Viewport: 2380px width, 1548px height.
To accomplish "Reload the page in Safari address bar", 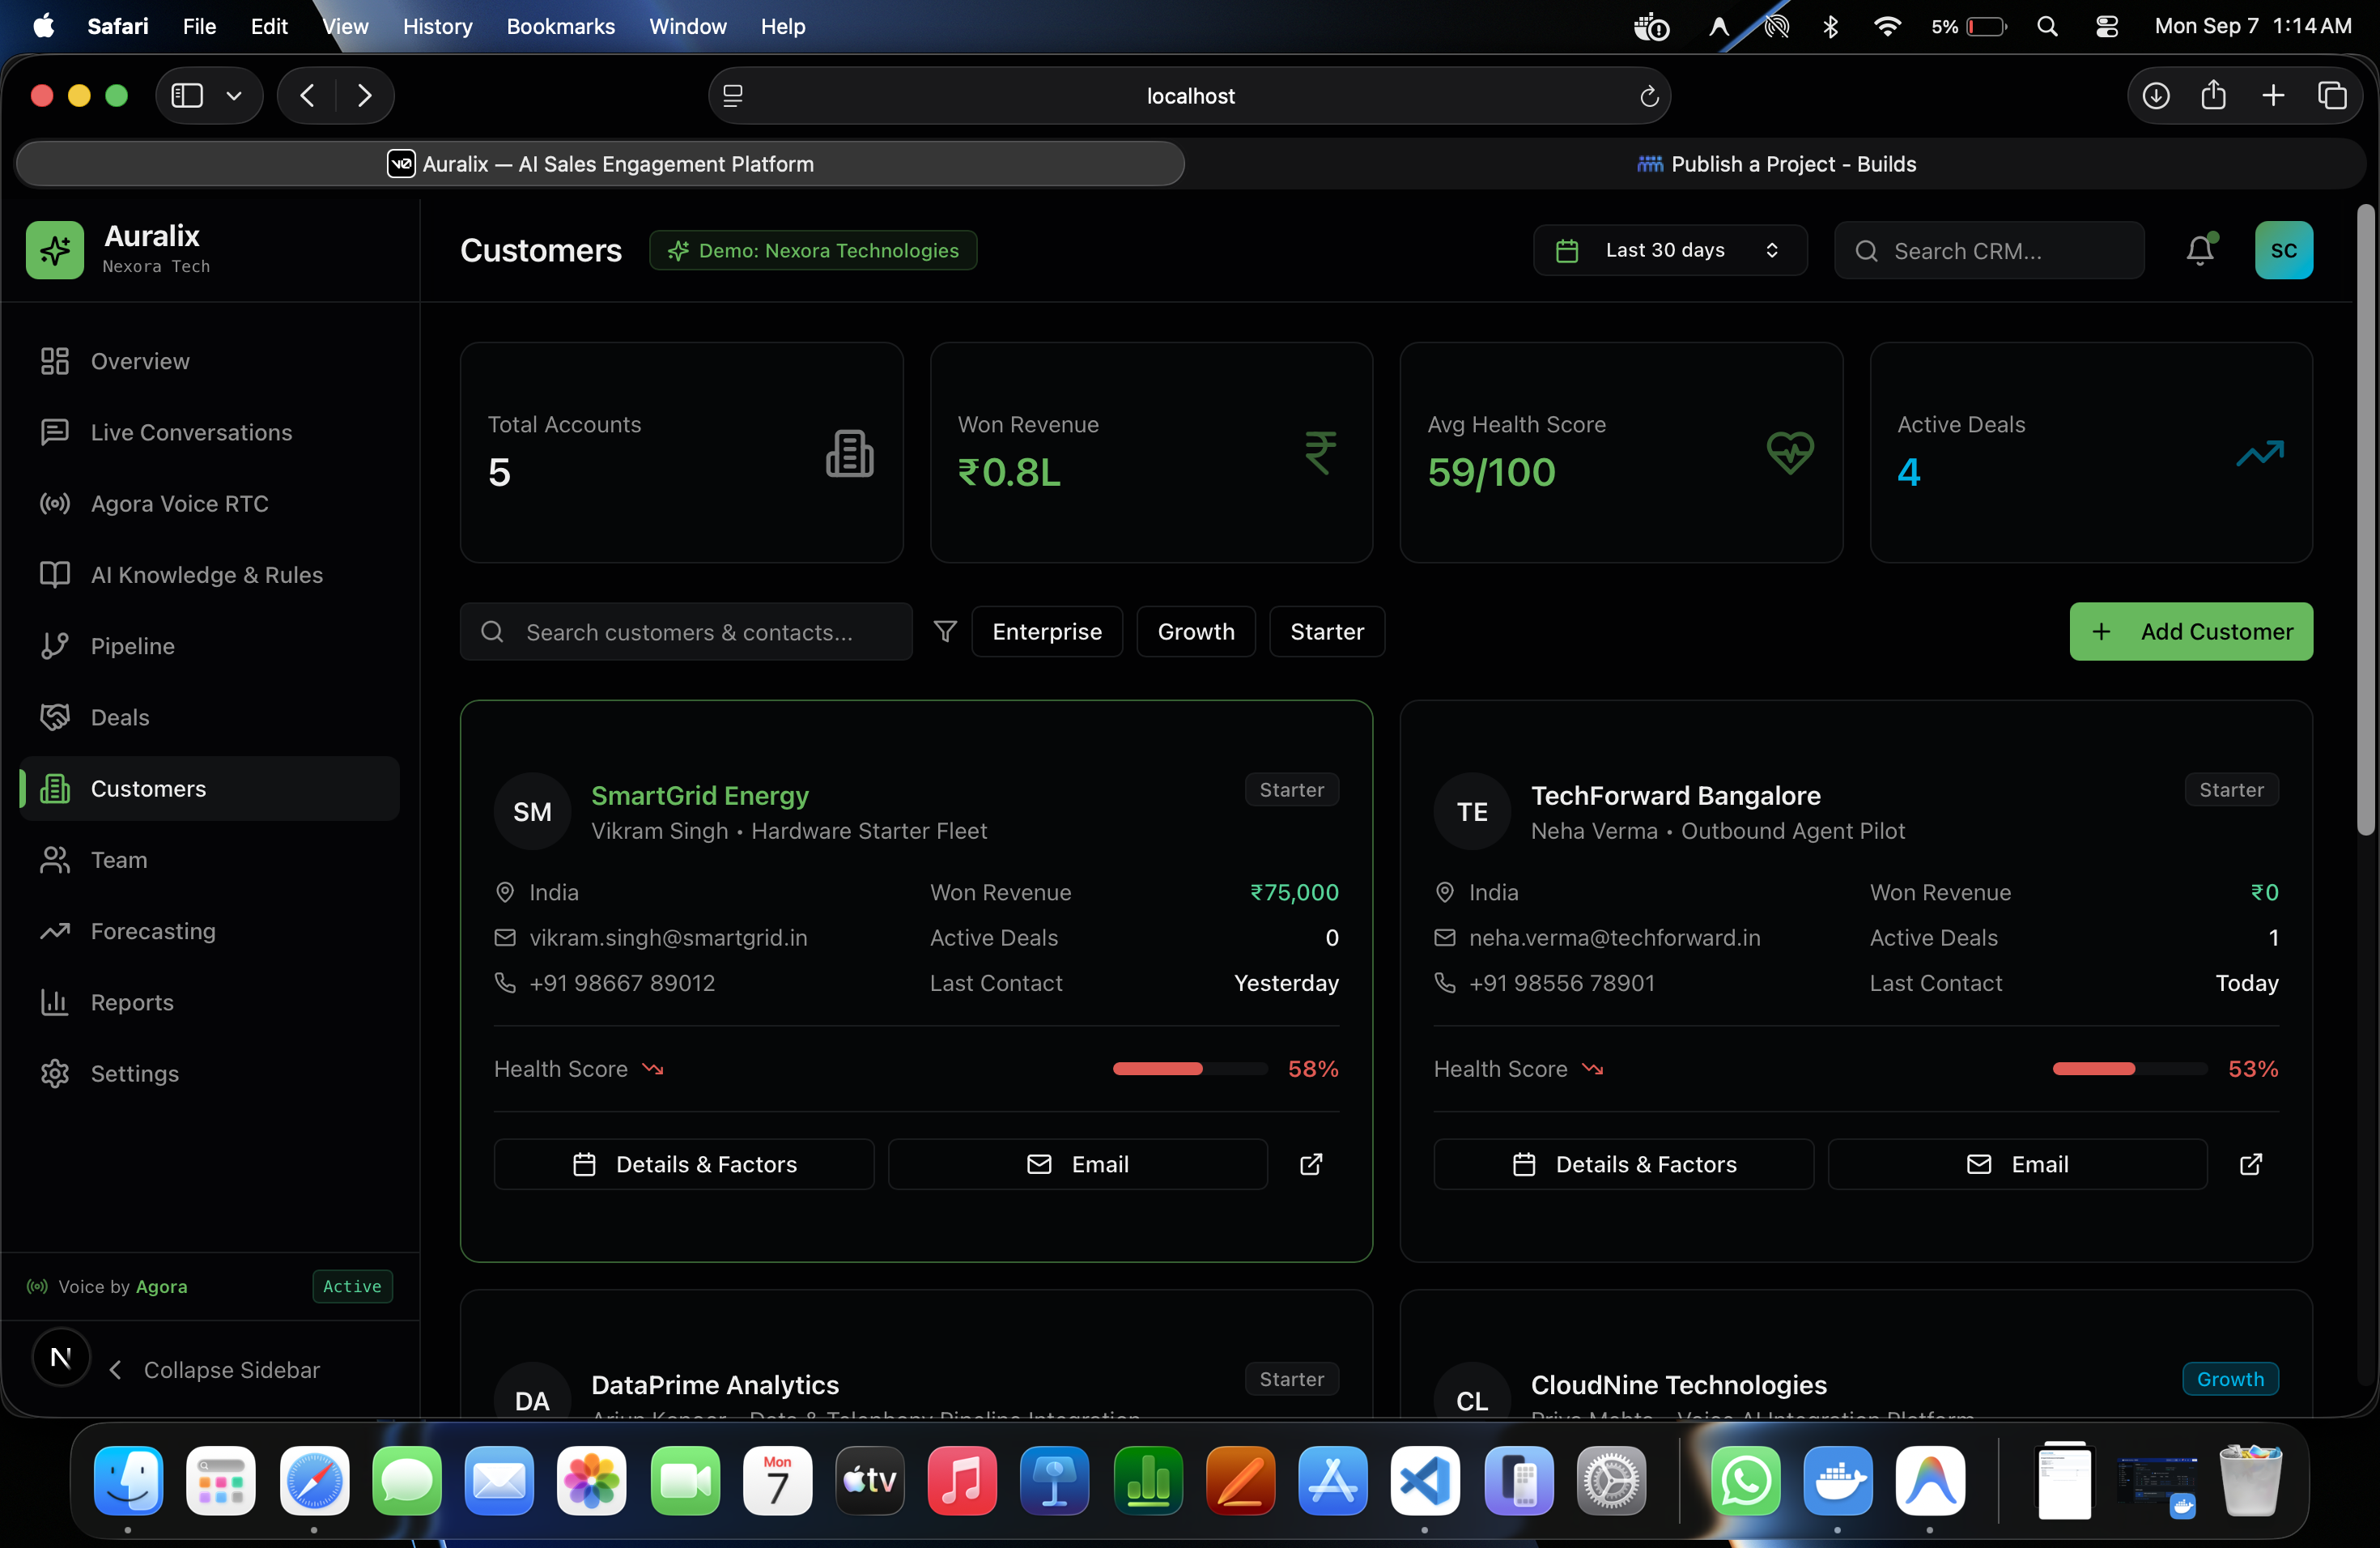I will coord(1649,96).
